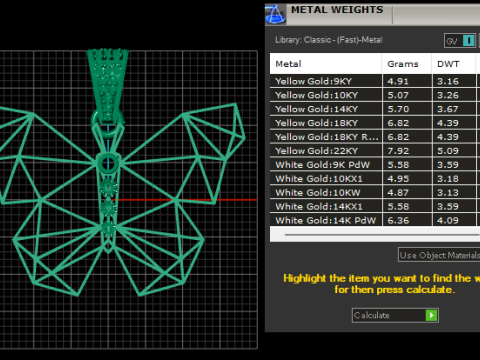Click the 3.26 DWT value
Screen dimensions: 480x360
[448, 95]
